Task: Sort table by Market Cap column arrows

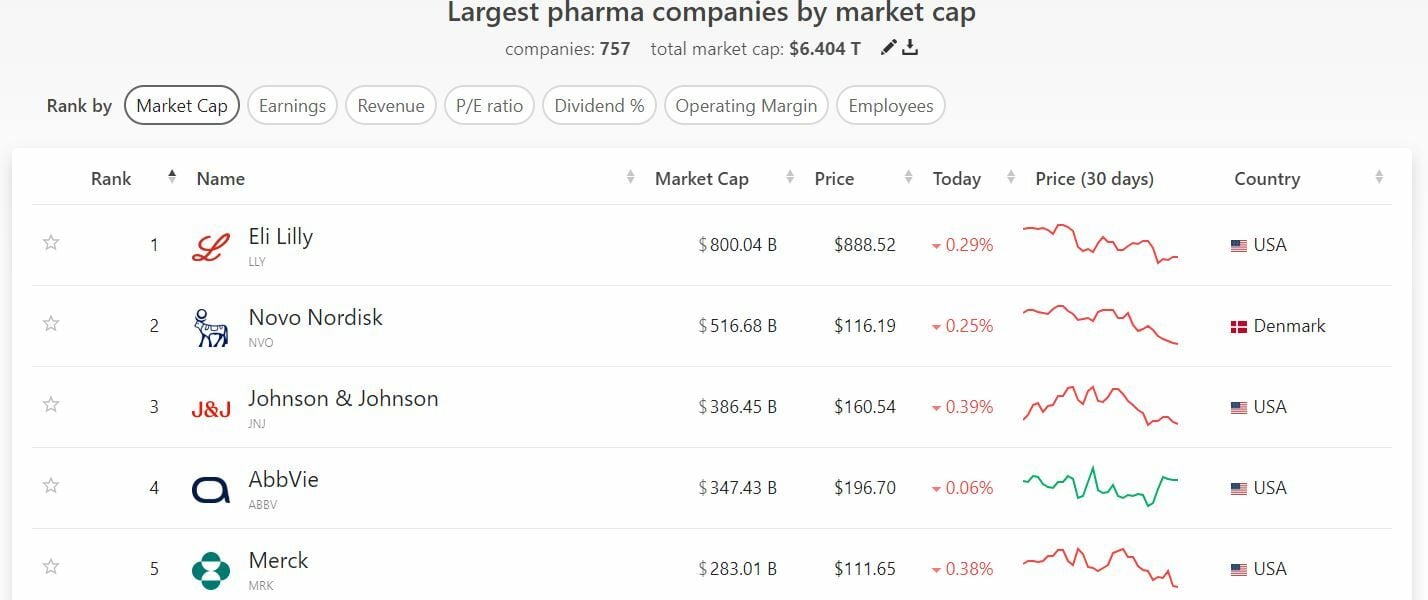Action: [x=790, y=178]
